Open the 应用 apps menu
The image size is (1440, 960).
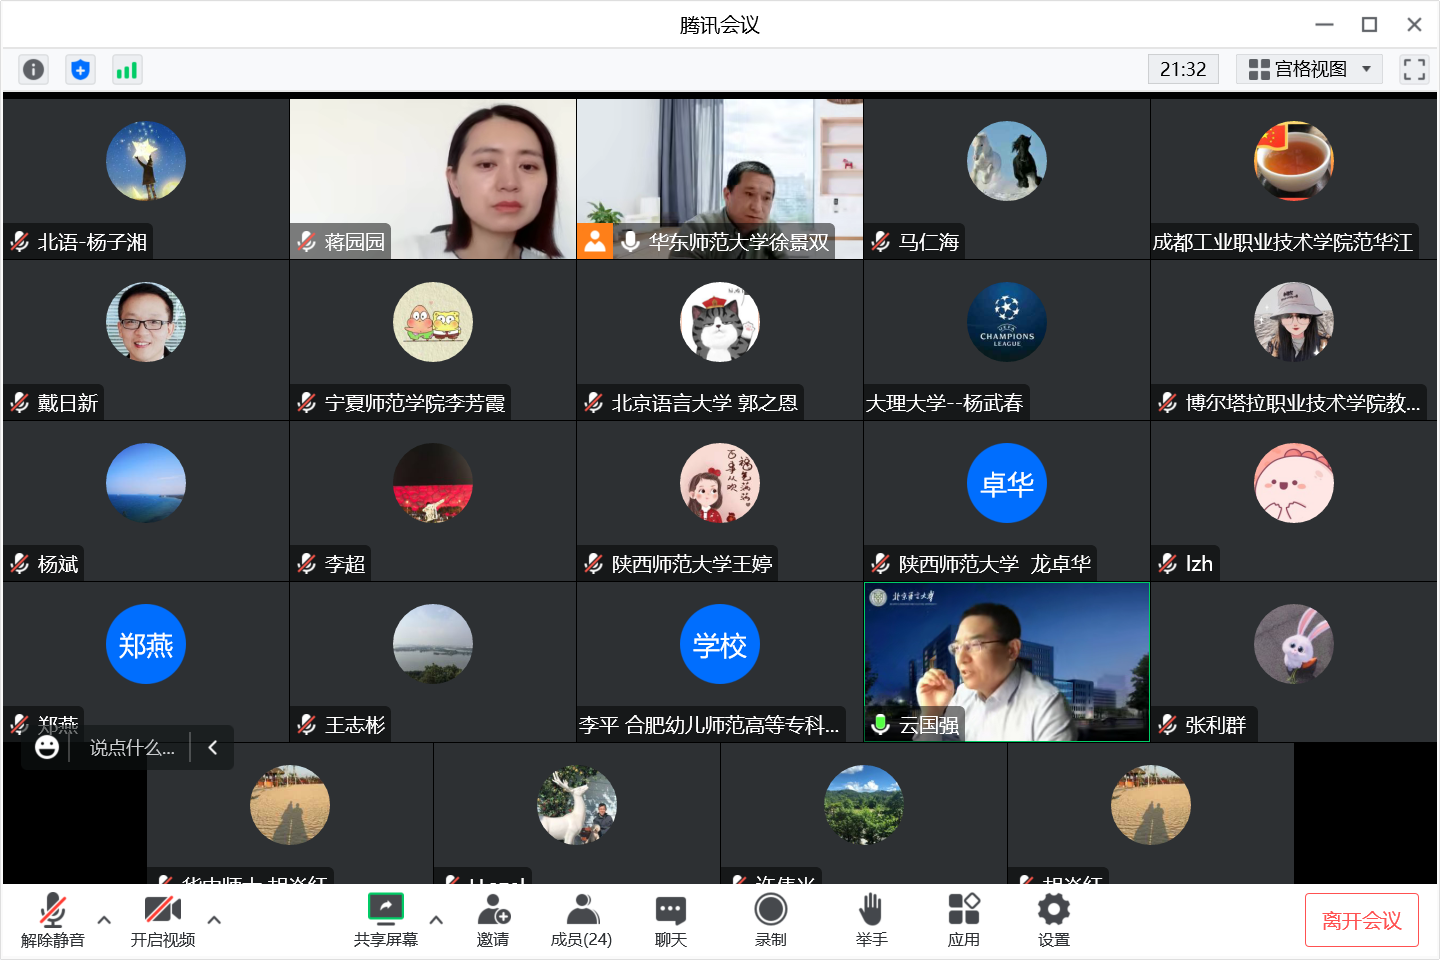[963, 920]
